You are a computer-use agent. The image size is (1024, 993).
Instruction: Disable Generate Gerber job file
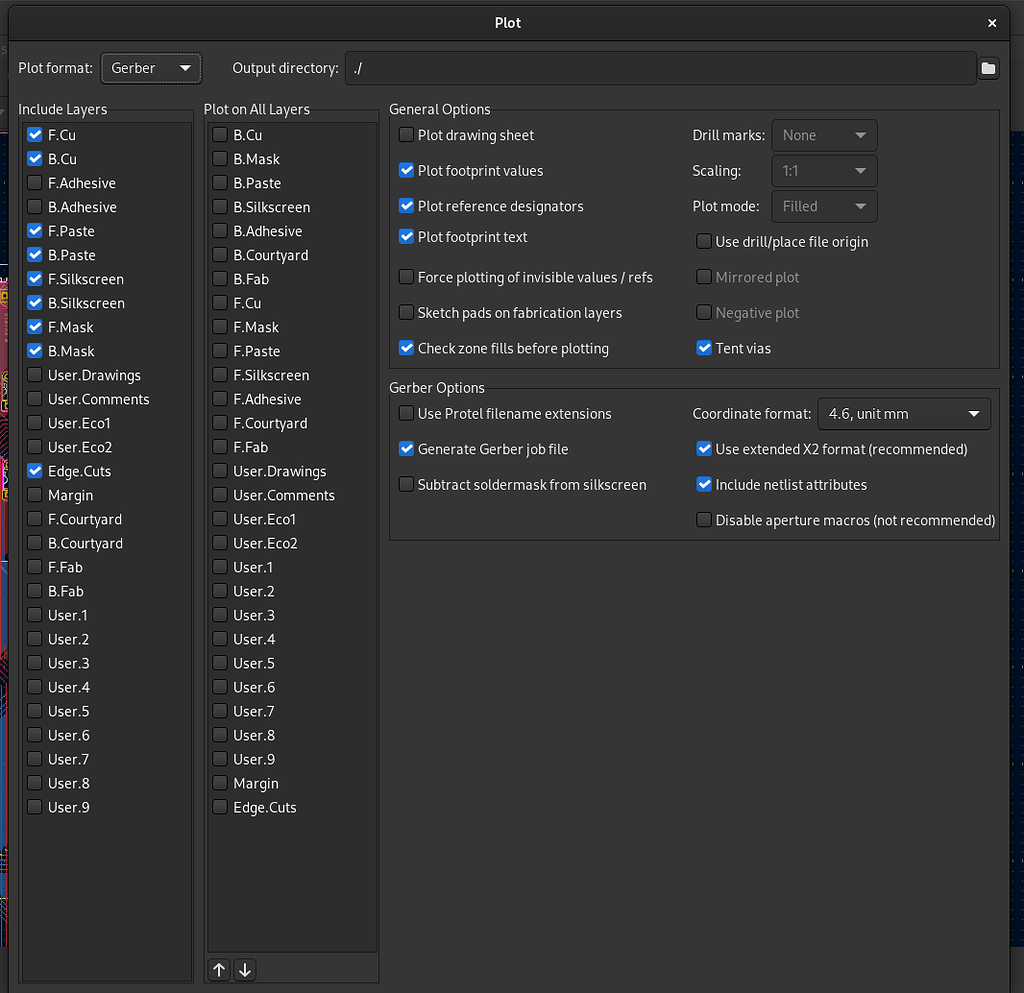click(406, 449)
